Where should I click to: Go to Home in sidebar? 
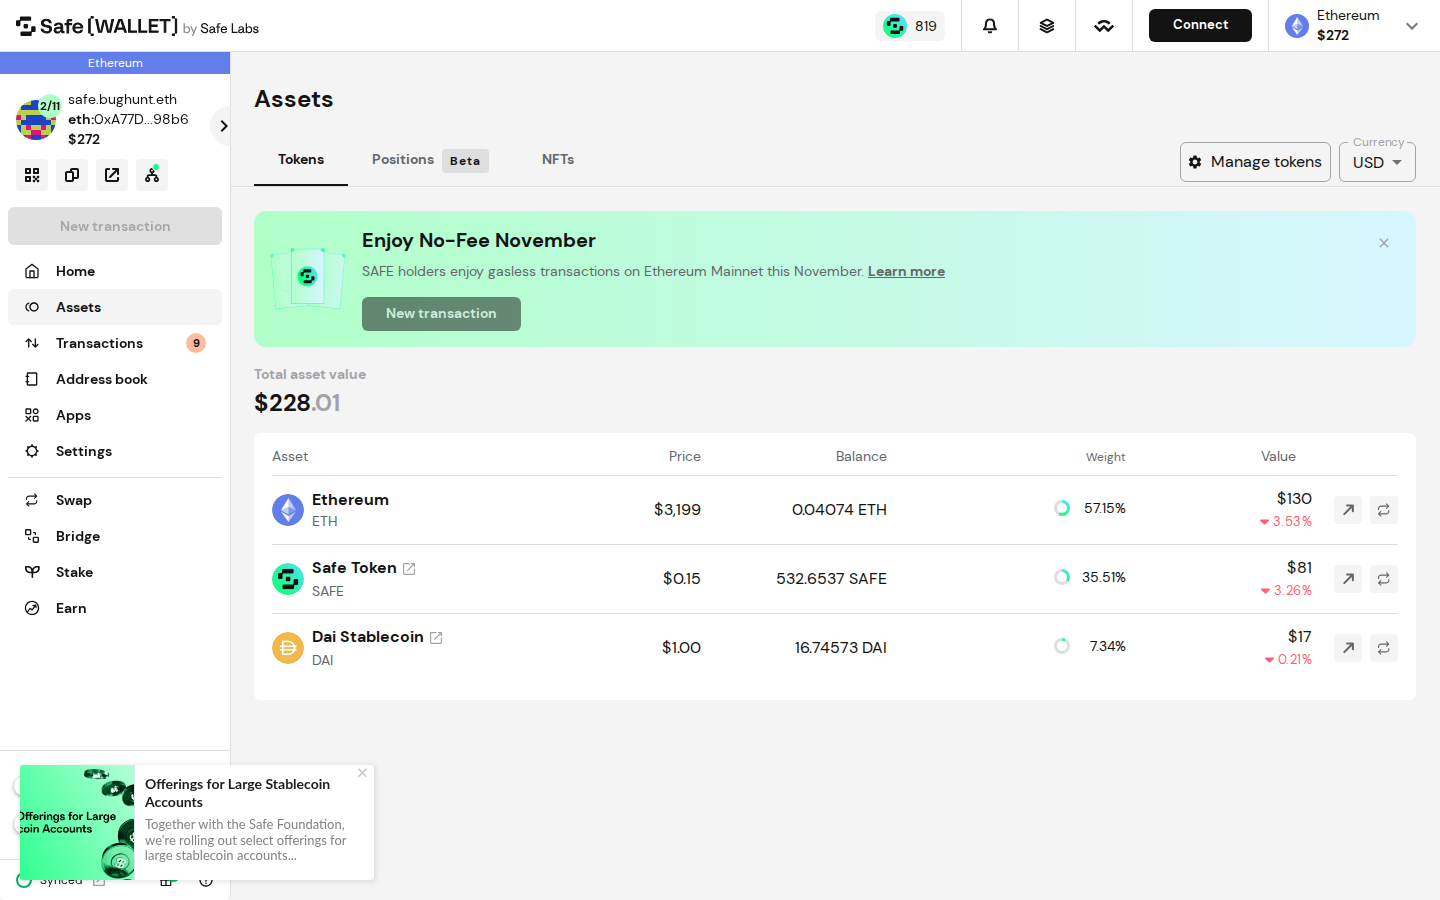click(x=115, y=271)
